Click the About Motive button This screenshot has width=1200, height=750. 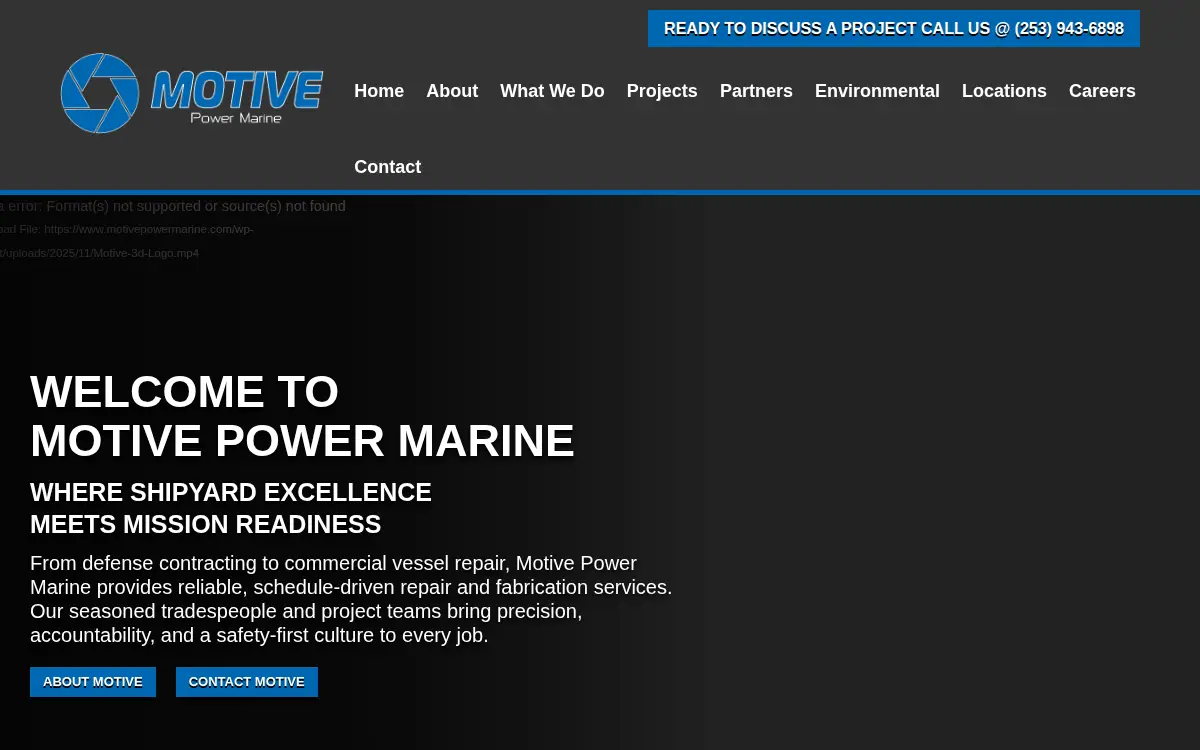93,682
